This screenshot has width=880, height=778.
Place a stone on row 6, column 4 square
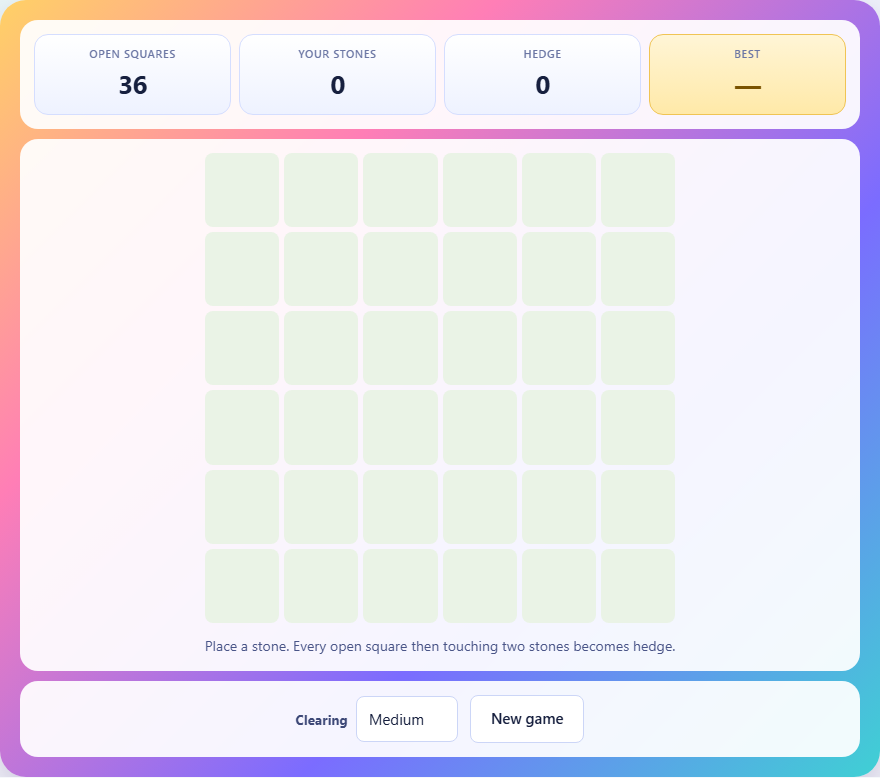pos(480,586)
